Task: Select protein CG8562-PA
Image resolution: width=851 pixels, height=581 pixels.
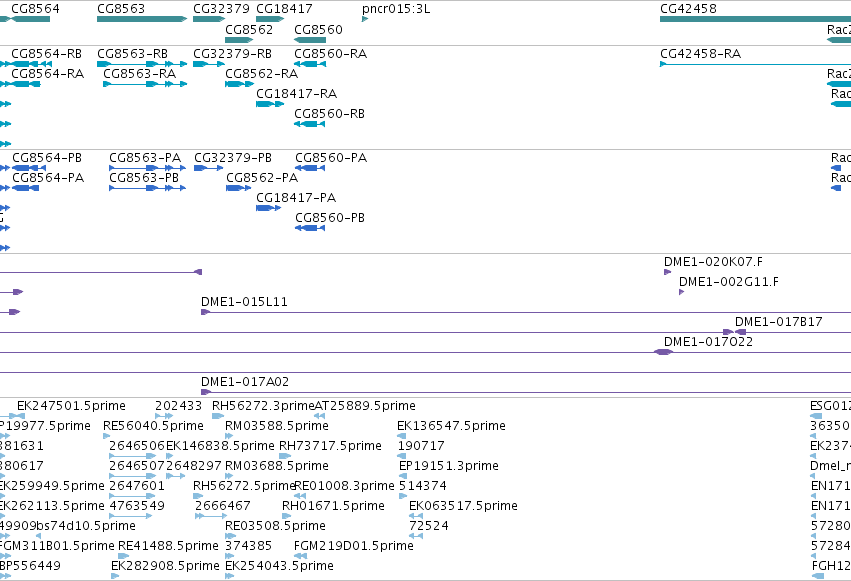Action: pos(238,188)
